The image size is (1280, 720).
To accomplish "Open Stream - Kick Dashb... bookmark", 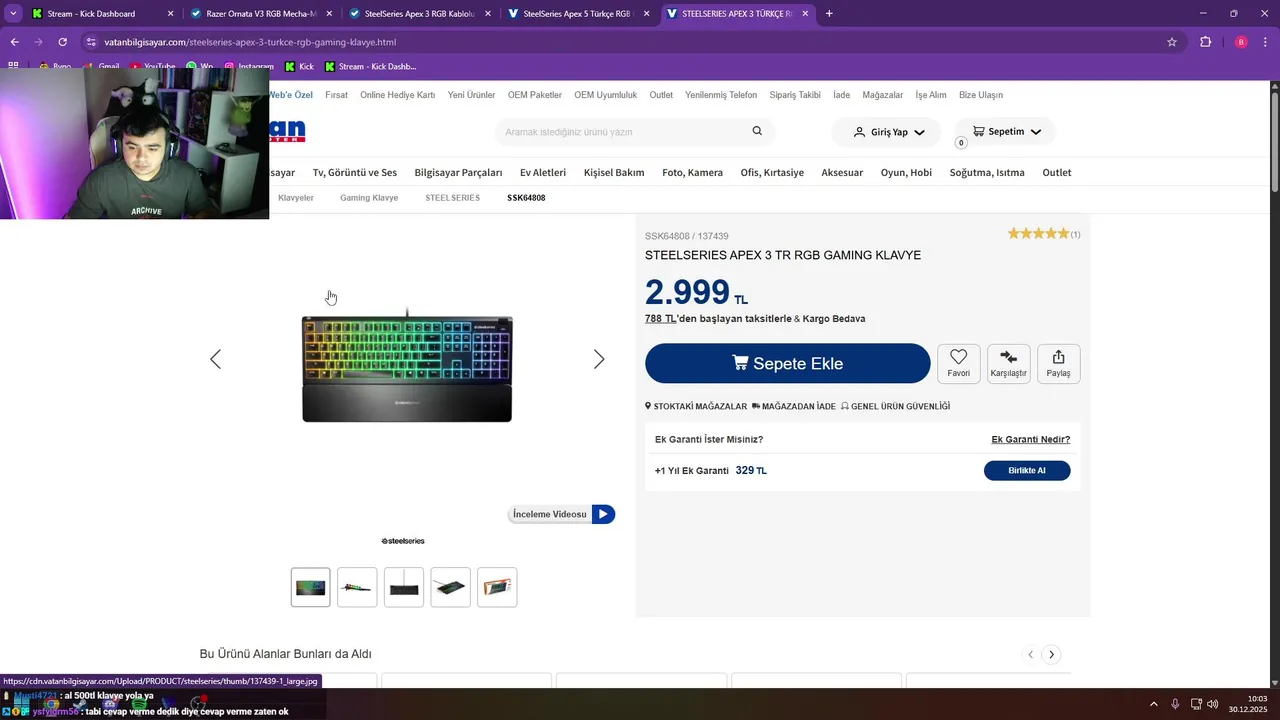I will pos(369,66).
